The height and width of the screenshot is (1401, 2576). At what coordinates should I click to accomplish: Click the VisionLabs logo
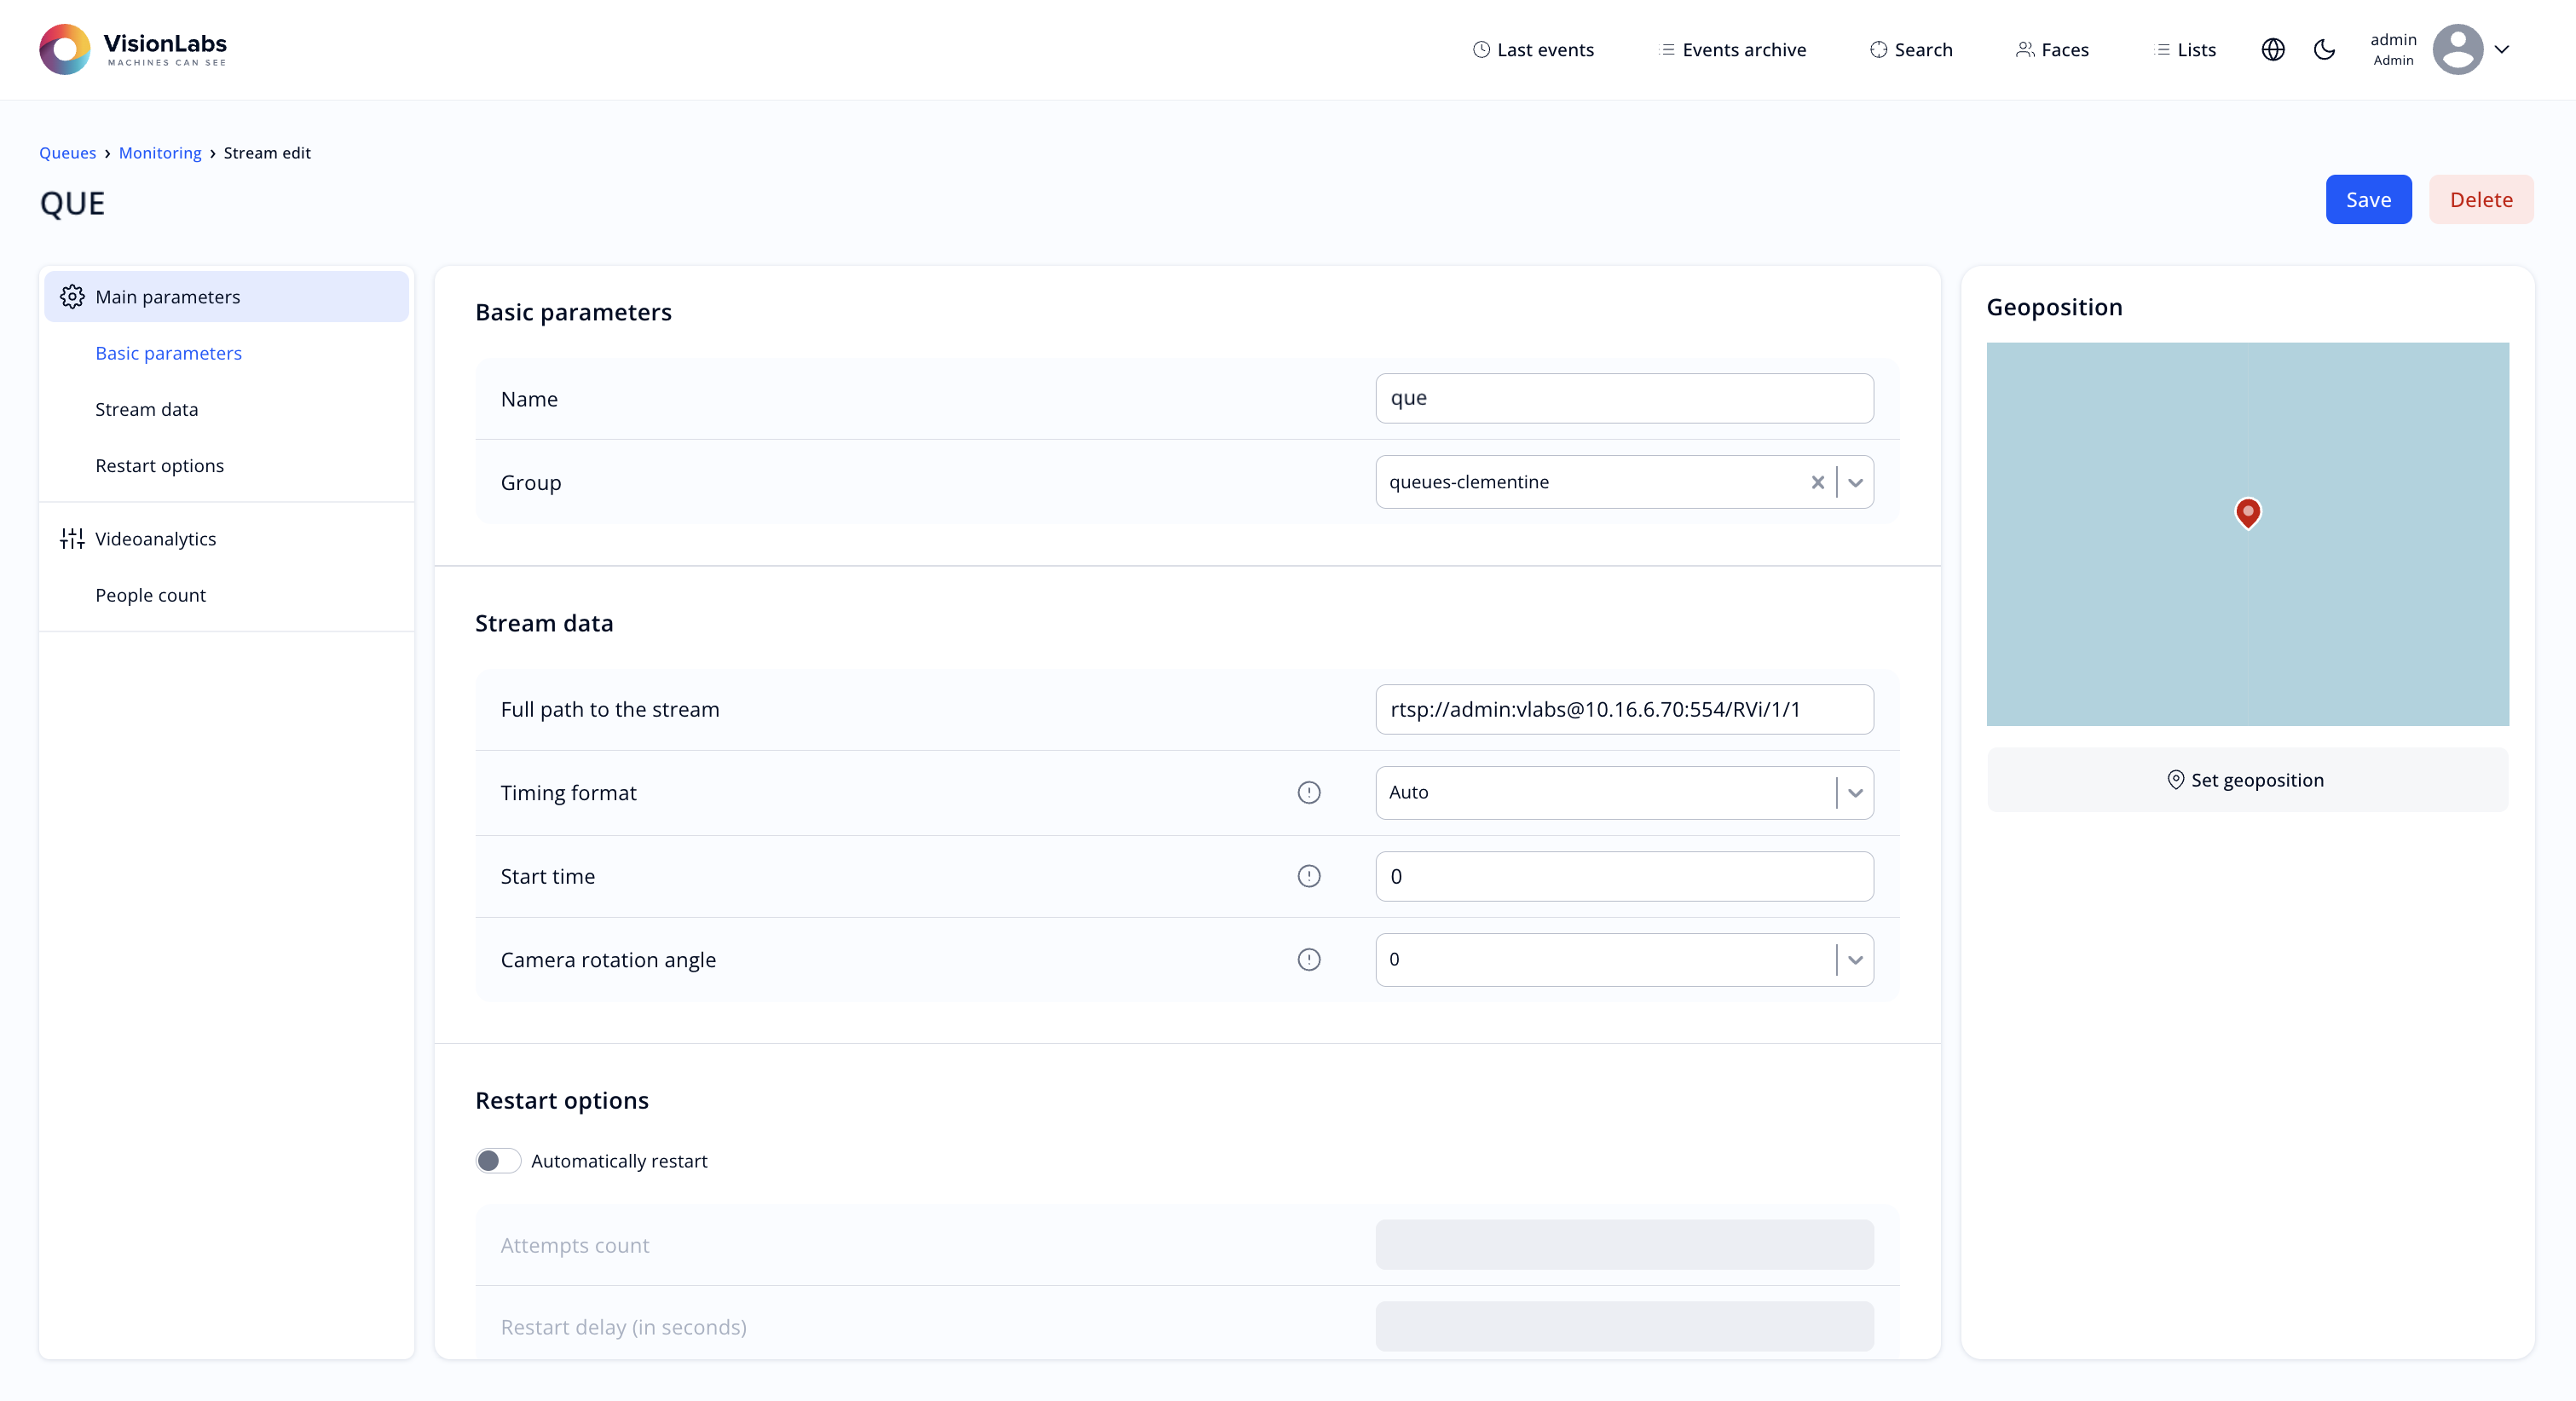click(133, 49)
